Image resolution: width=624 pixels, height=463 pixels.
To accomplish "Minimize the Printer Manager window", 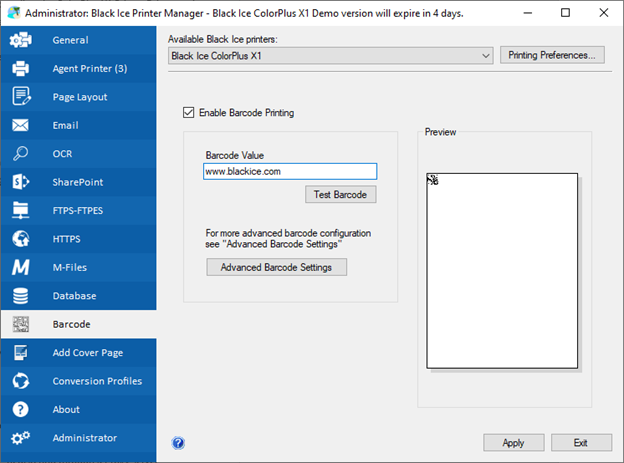I will tap(528, 13).
